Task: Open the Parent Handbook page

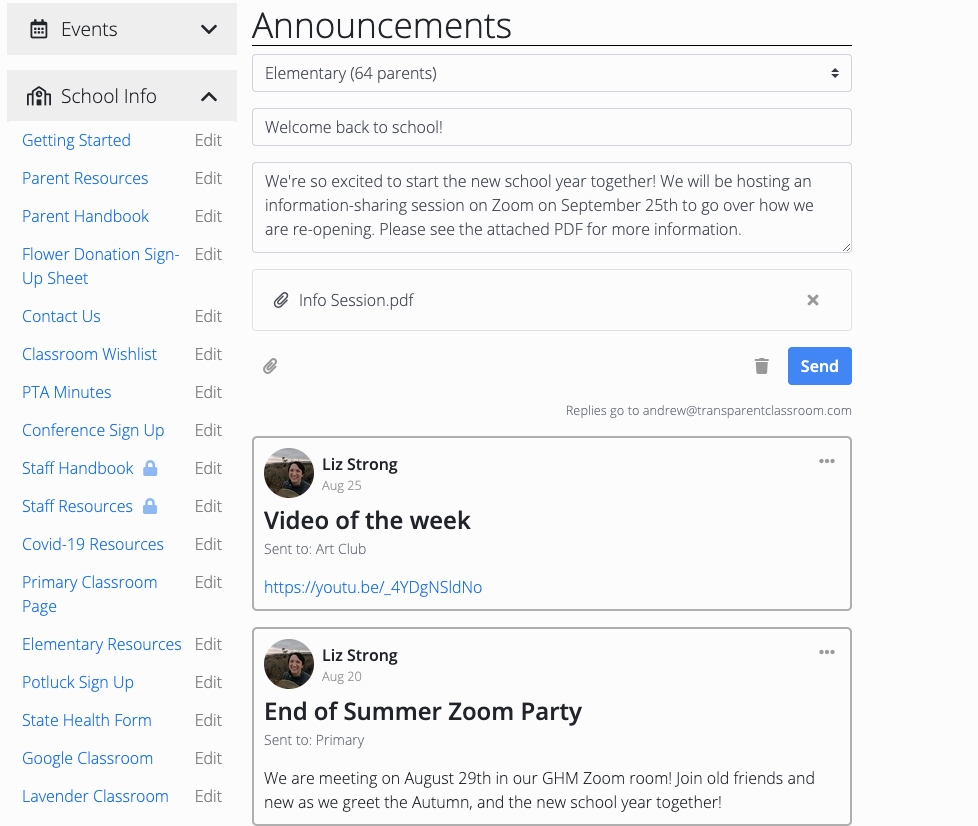Action: click(x=85, y=216)
